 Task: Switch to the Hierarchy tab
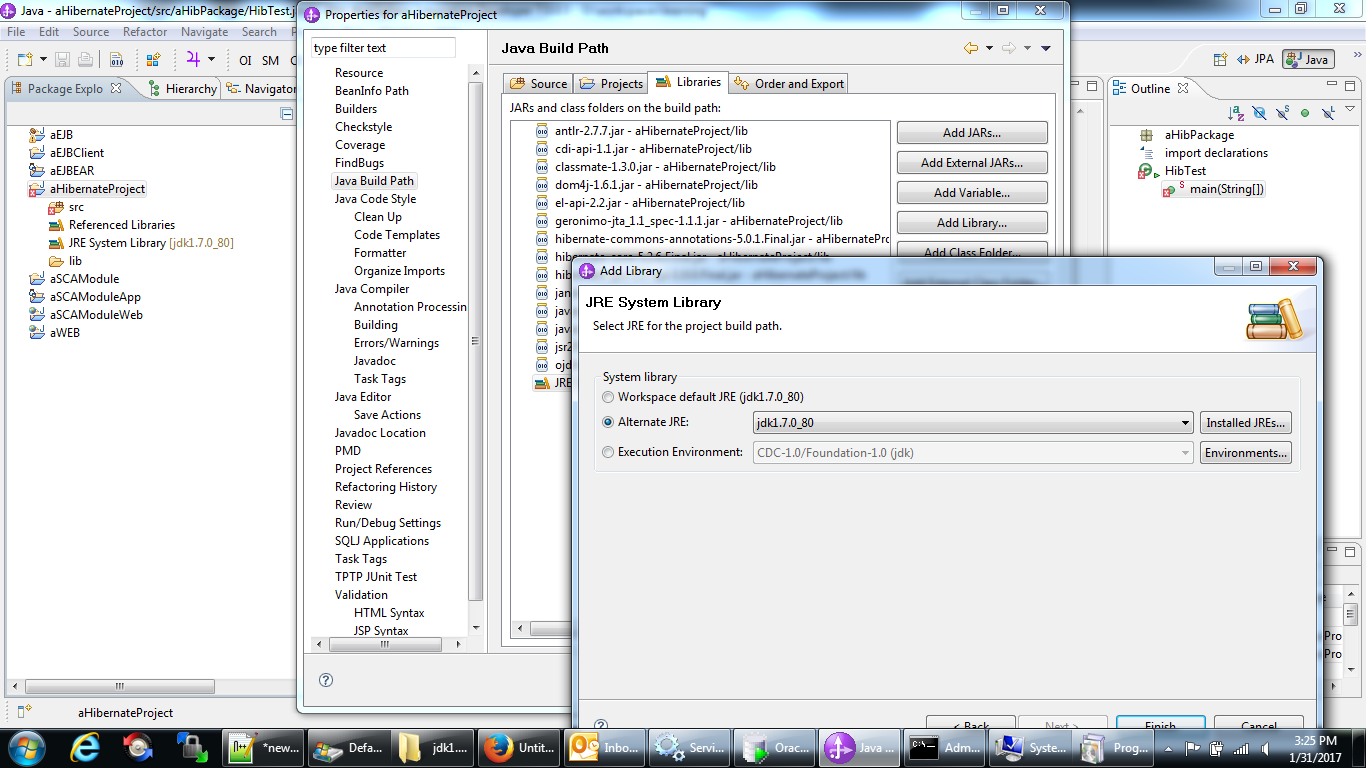pyautogui.click(x=183, y=88)
